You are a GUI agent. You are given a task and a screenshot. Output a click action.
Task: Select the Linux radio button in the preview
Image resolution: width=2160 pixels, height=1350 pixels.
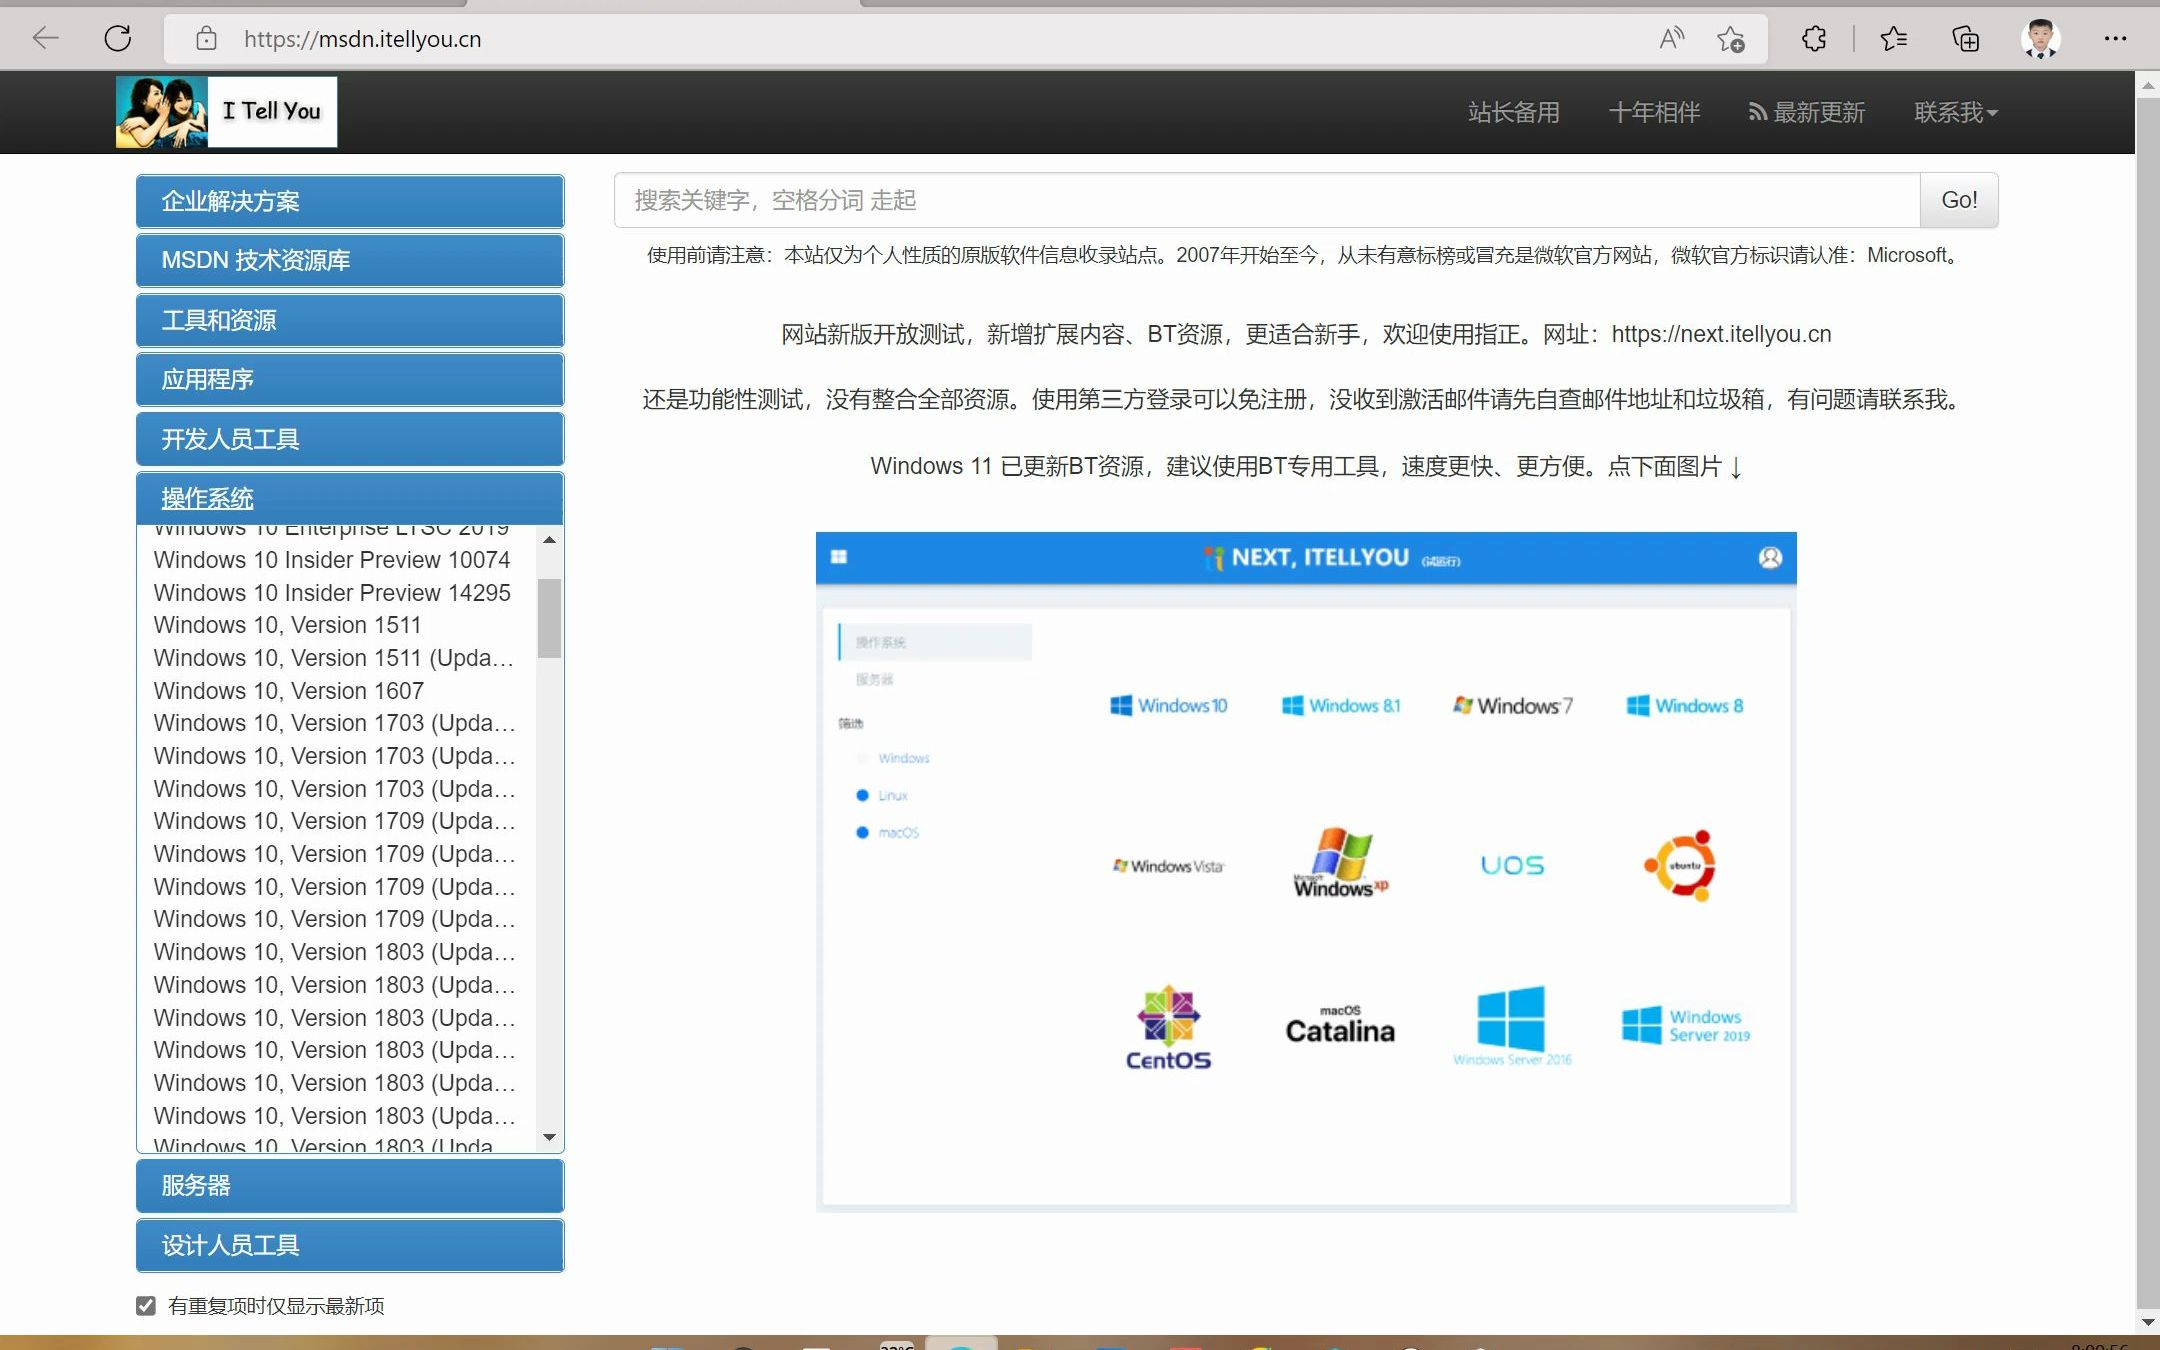pos(863,795)
